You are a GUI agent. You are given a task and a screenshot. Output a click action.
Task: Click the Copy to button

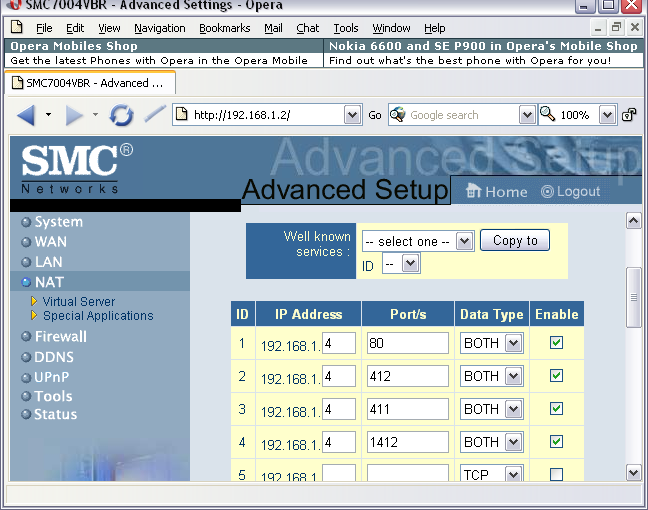click(515, 240)
